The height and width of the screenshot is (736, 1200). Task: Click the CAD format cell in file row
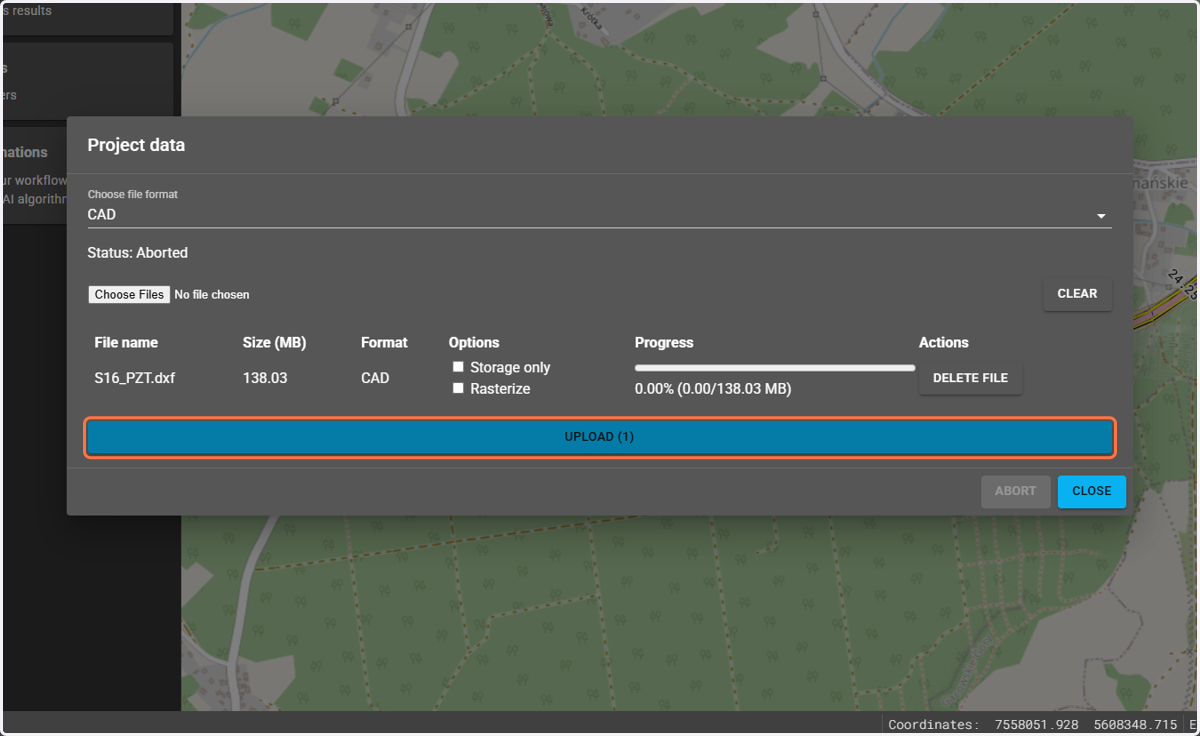tap(375, 378)
